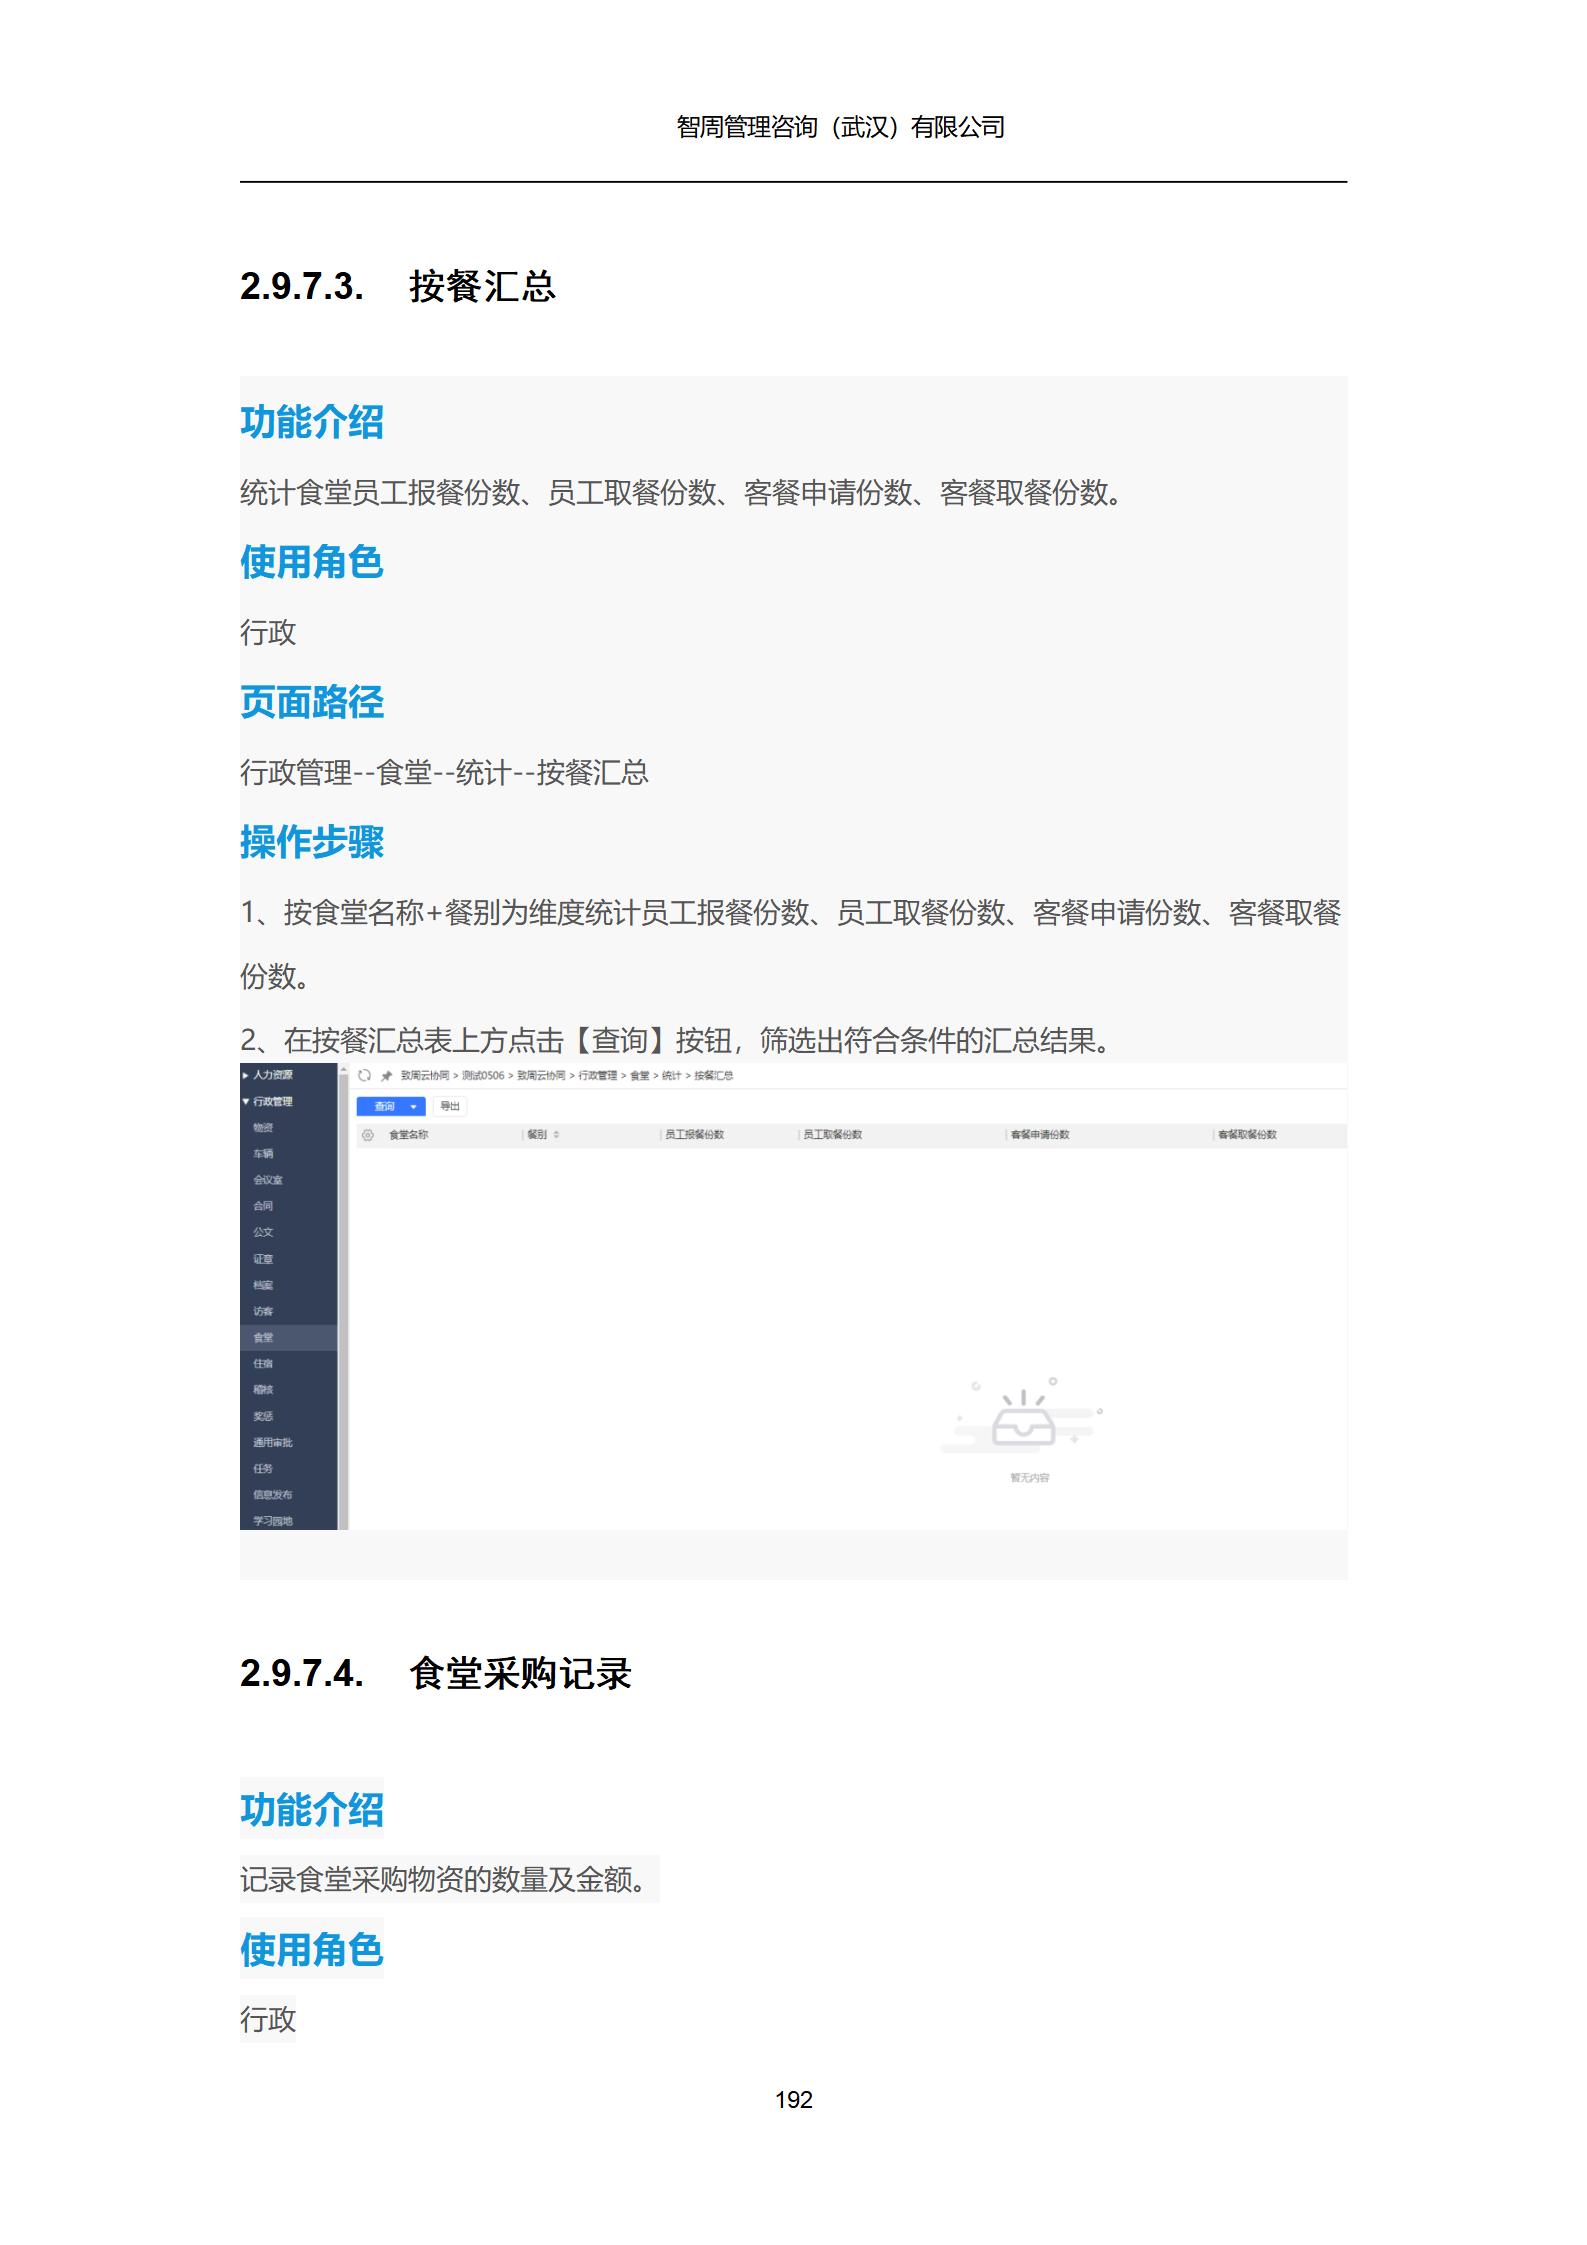Open 奖惩 in the sidebar
This screenshot has width=1587, height=2245.
point(263,1416)
